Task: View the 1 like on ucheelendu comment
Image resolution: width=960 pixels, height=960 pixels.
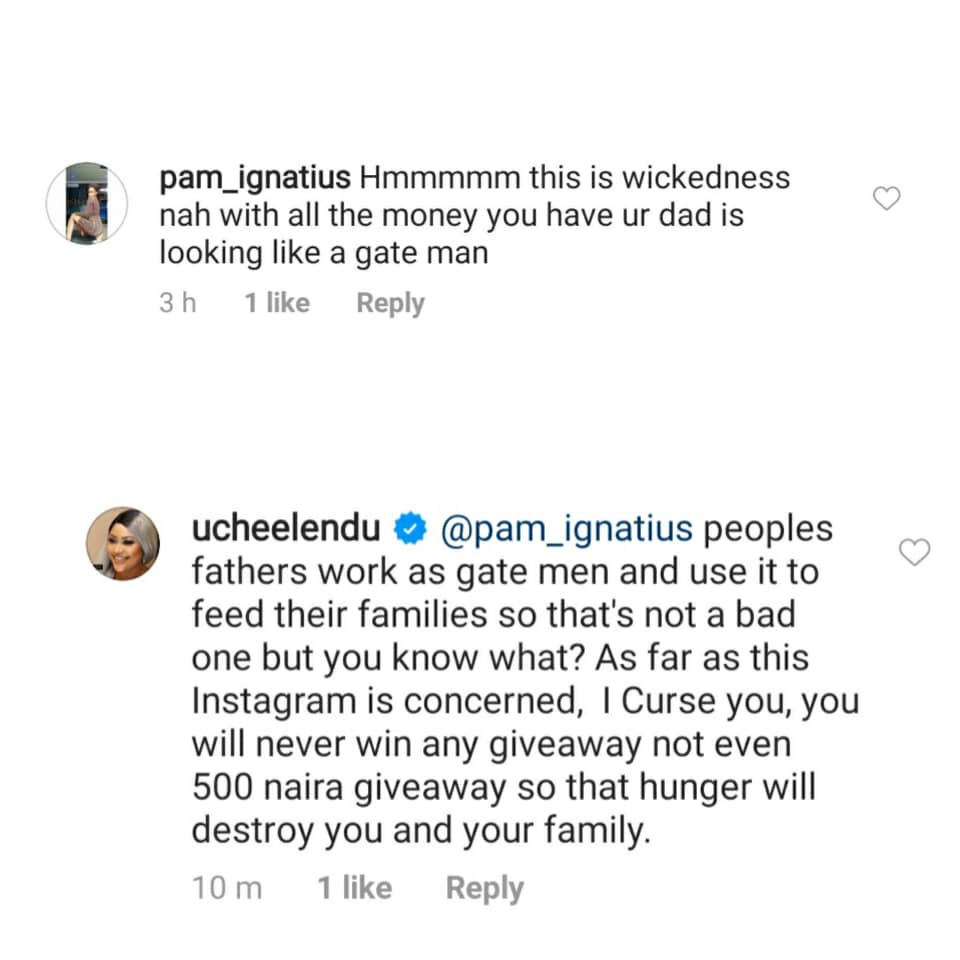Action: coord(355,888)
